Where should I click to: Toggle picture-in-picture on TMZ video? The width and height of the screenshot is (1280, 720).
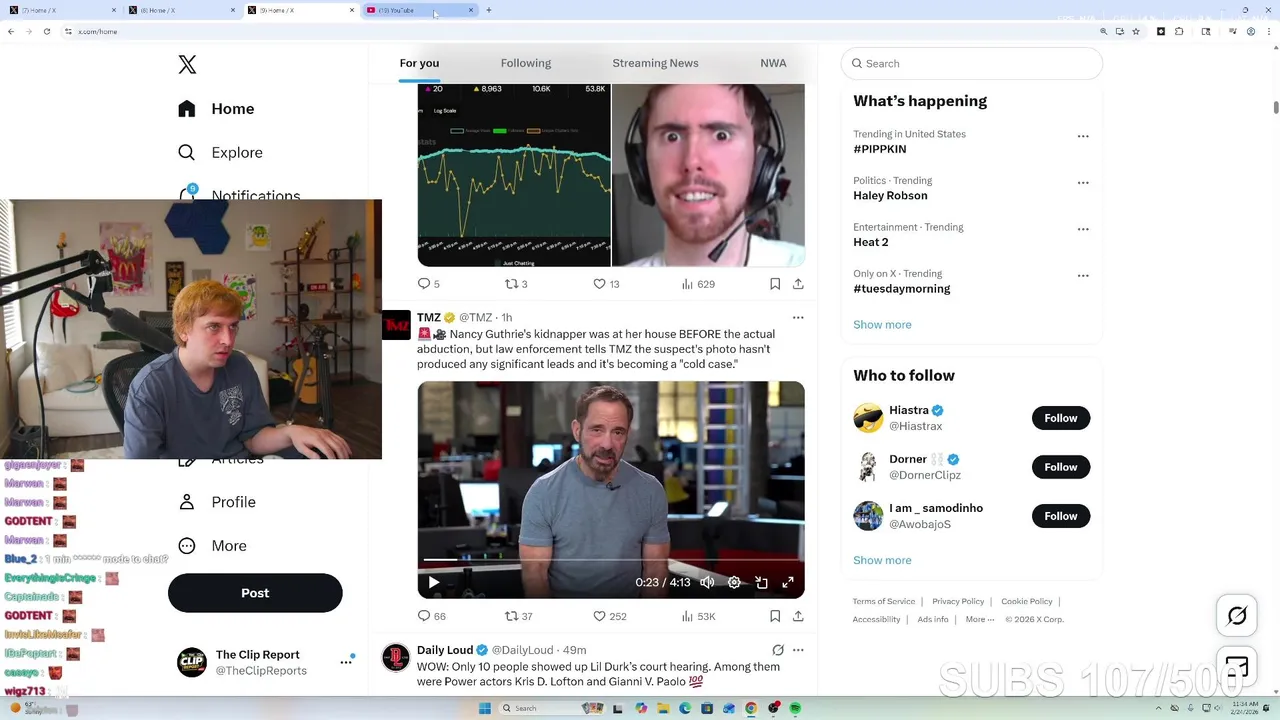point(761,582)
